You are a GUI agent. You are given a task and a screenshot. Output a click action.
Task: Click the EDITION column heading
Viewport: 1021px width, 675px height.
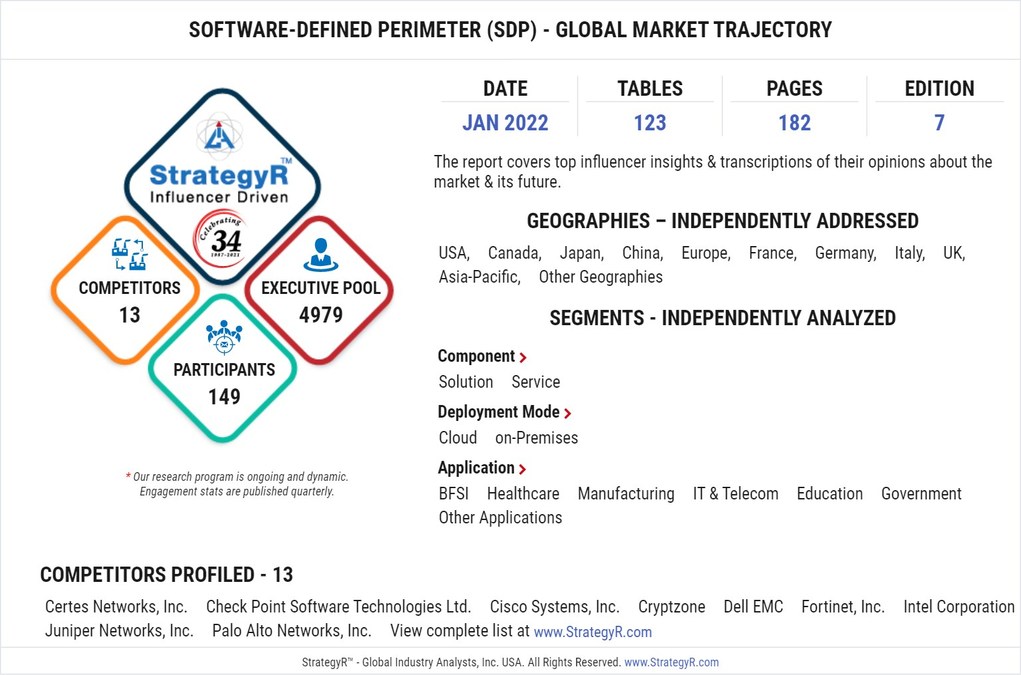click(939, 89)
